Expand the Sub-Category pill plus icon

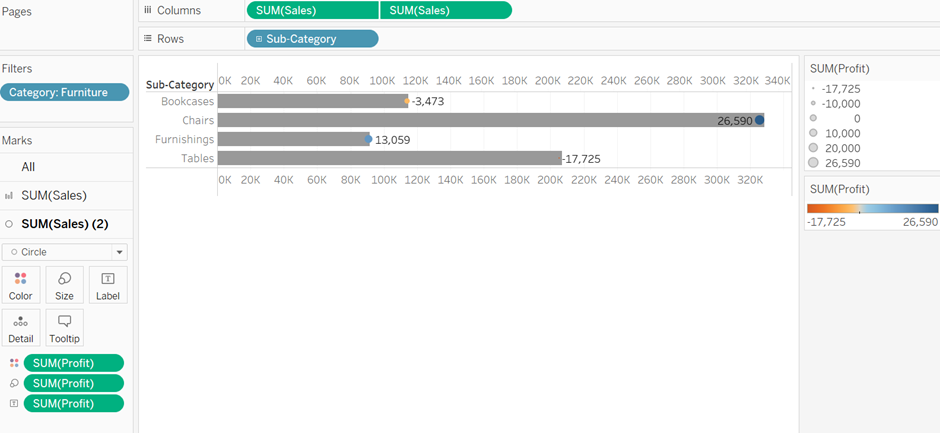coord(259,39)
